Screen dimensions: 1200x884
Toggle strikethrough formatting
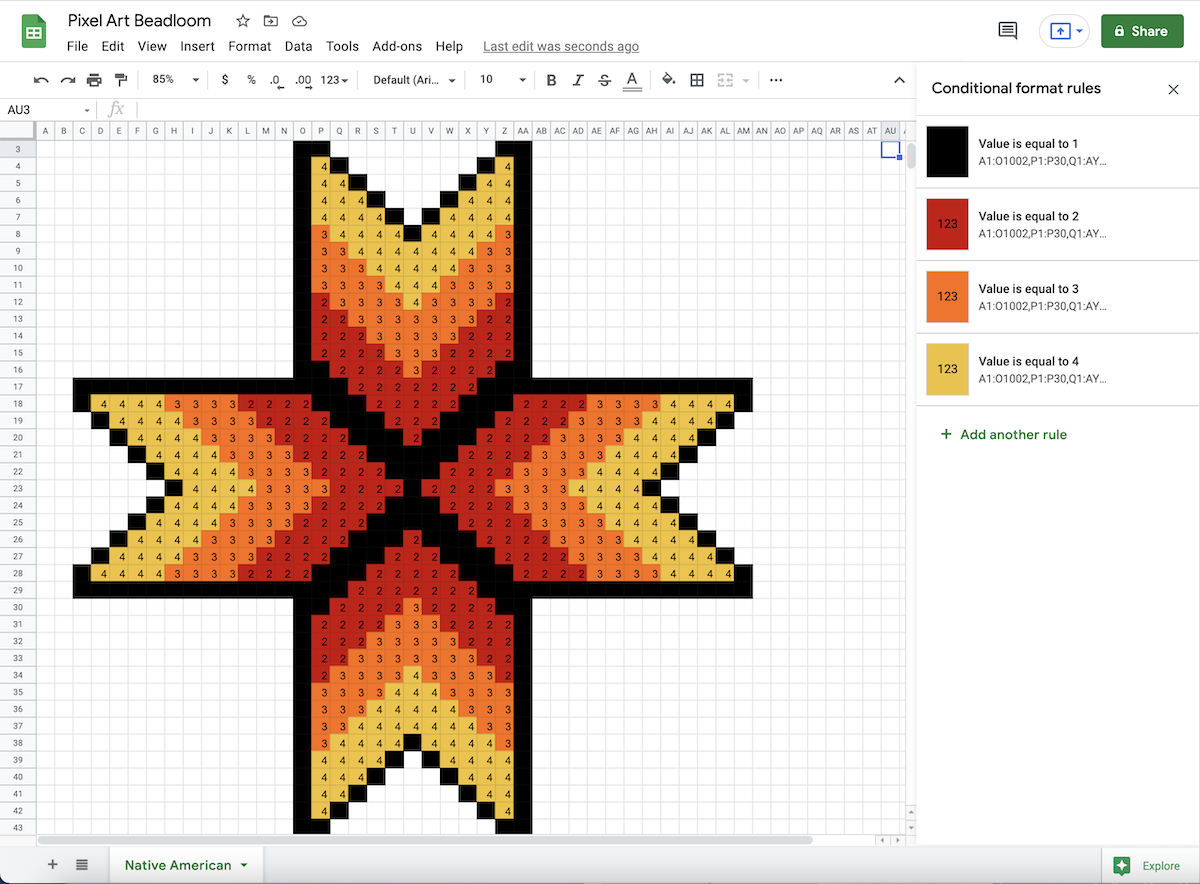tap(604, 80)
